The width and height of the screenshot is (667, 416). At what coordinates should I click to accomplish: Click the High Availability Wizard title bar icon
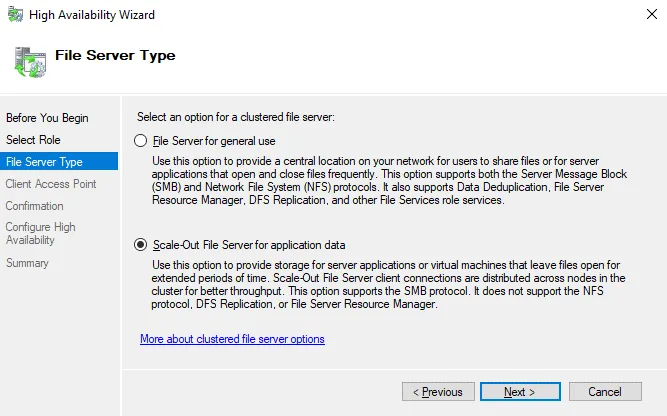15,16
